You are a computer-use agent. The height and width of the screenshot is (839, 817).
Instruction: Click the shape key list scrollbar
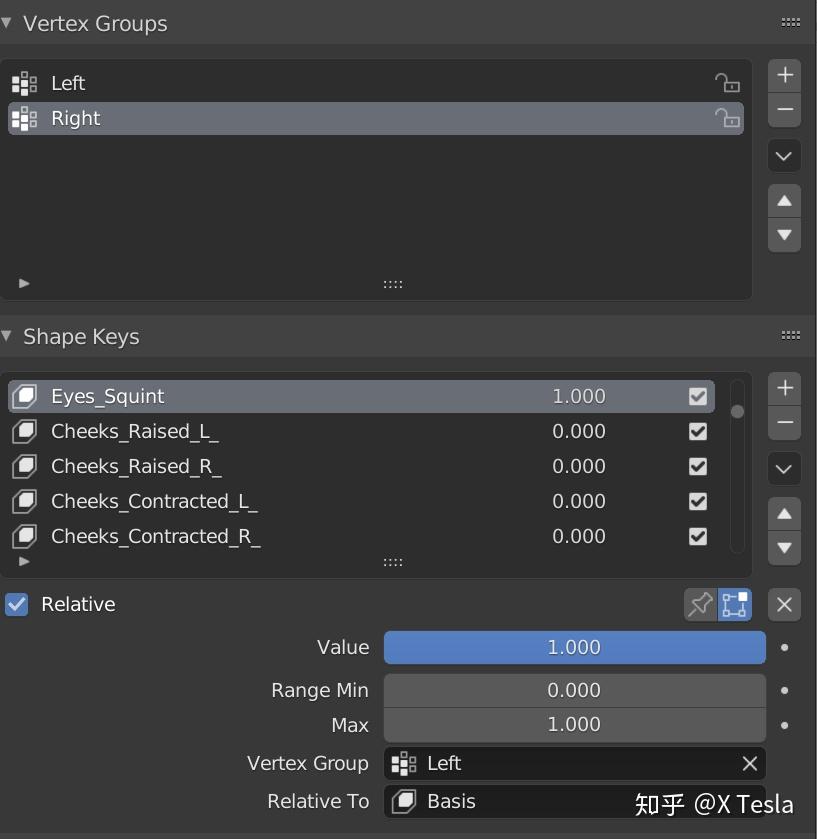click(737, 410)
